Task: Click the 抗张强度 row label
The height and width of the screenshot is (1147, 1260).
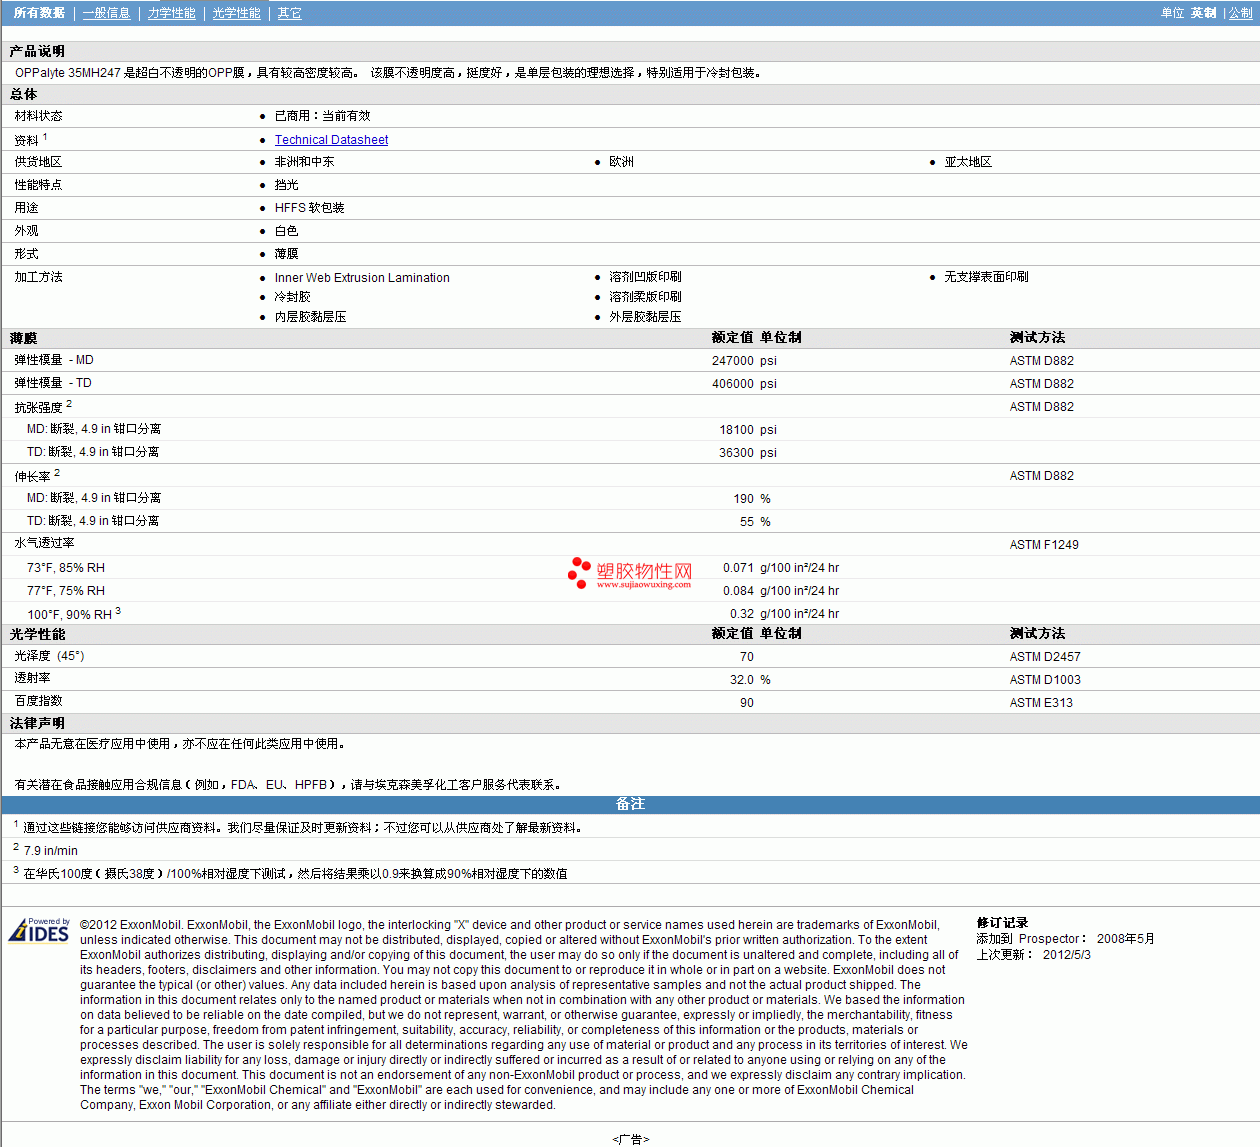Action: coord(38,407)
